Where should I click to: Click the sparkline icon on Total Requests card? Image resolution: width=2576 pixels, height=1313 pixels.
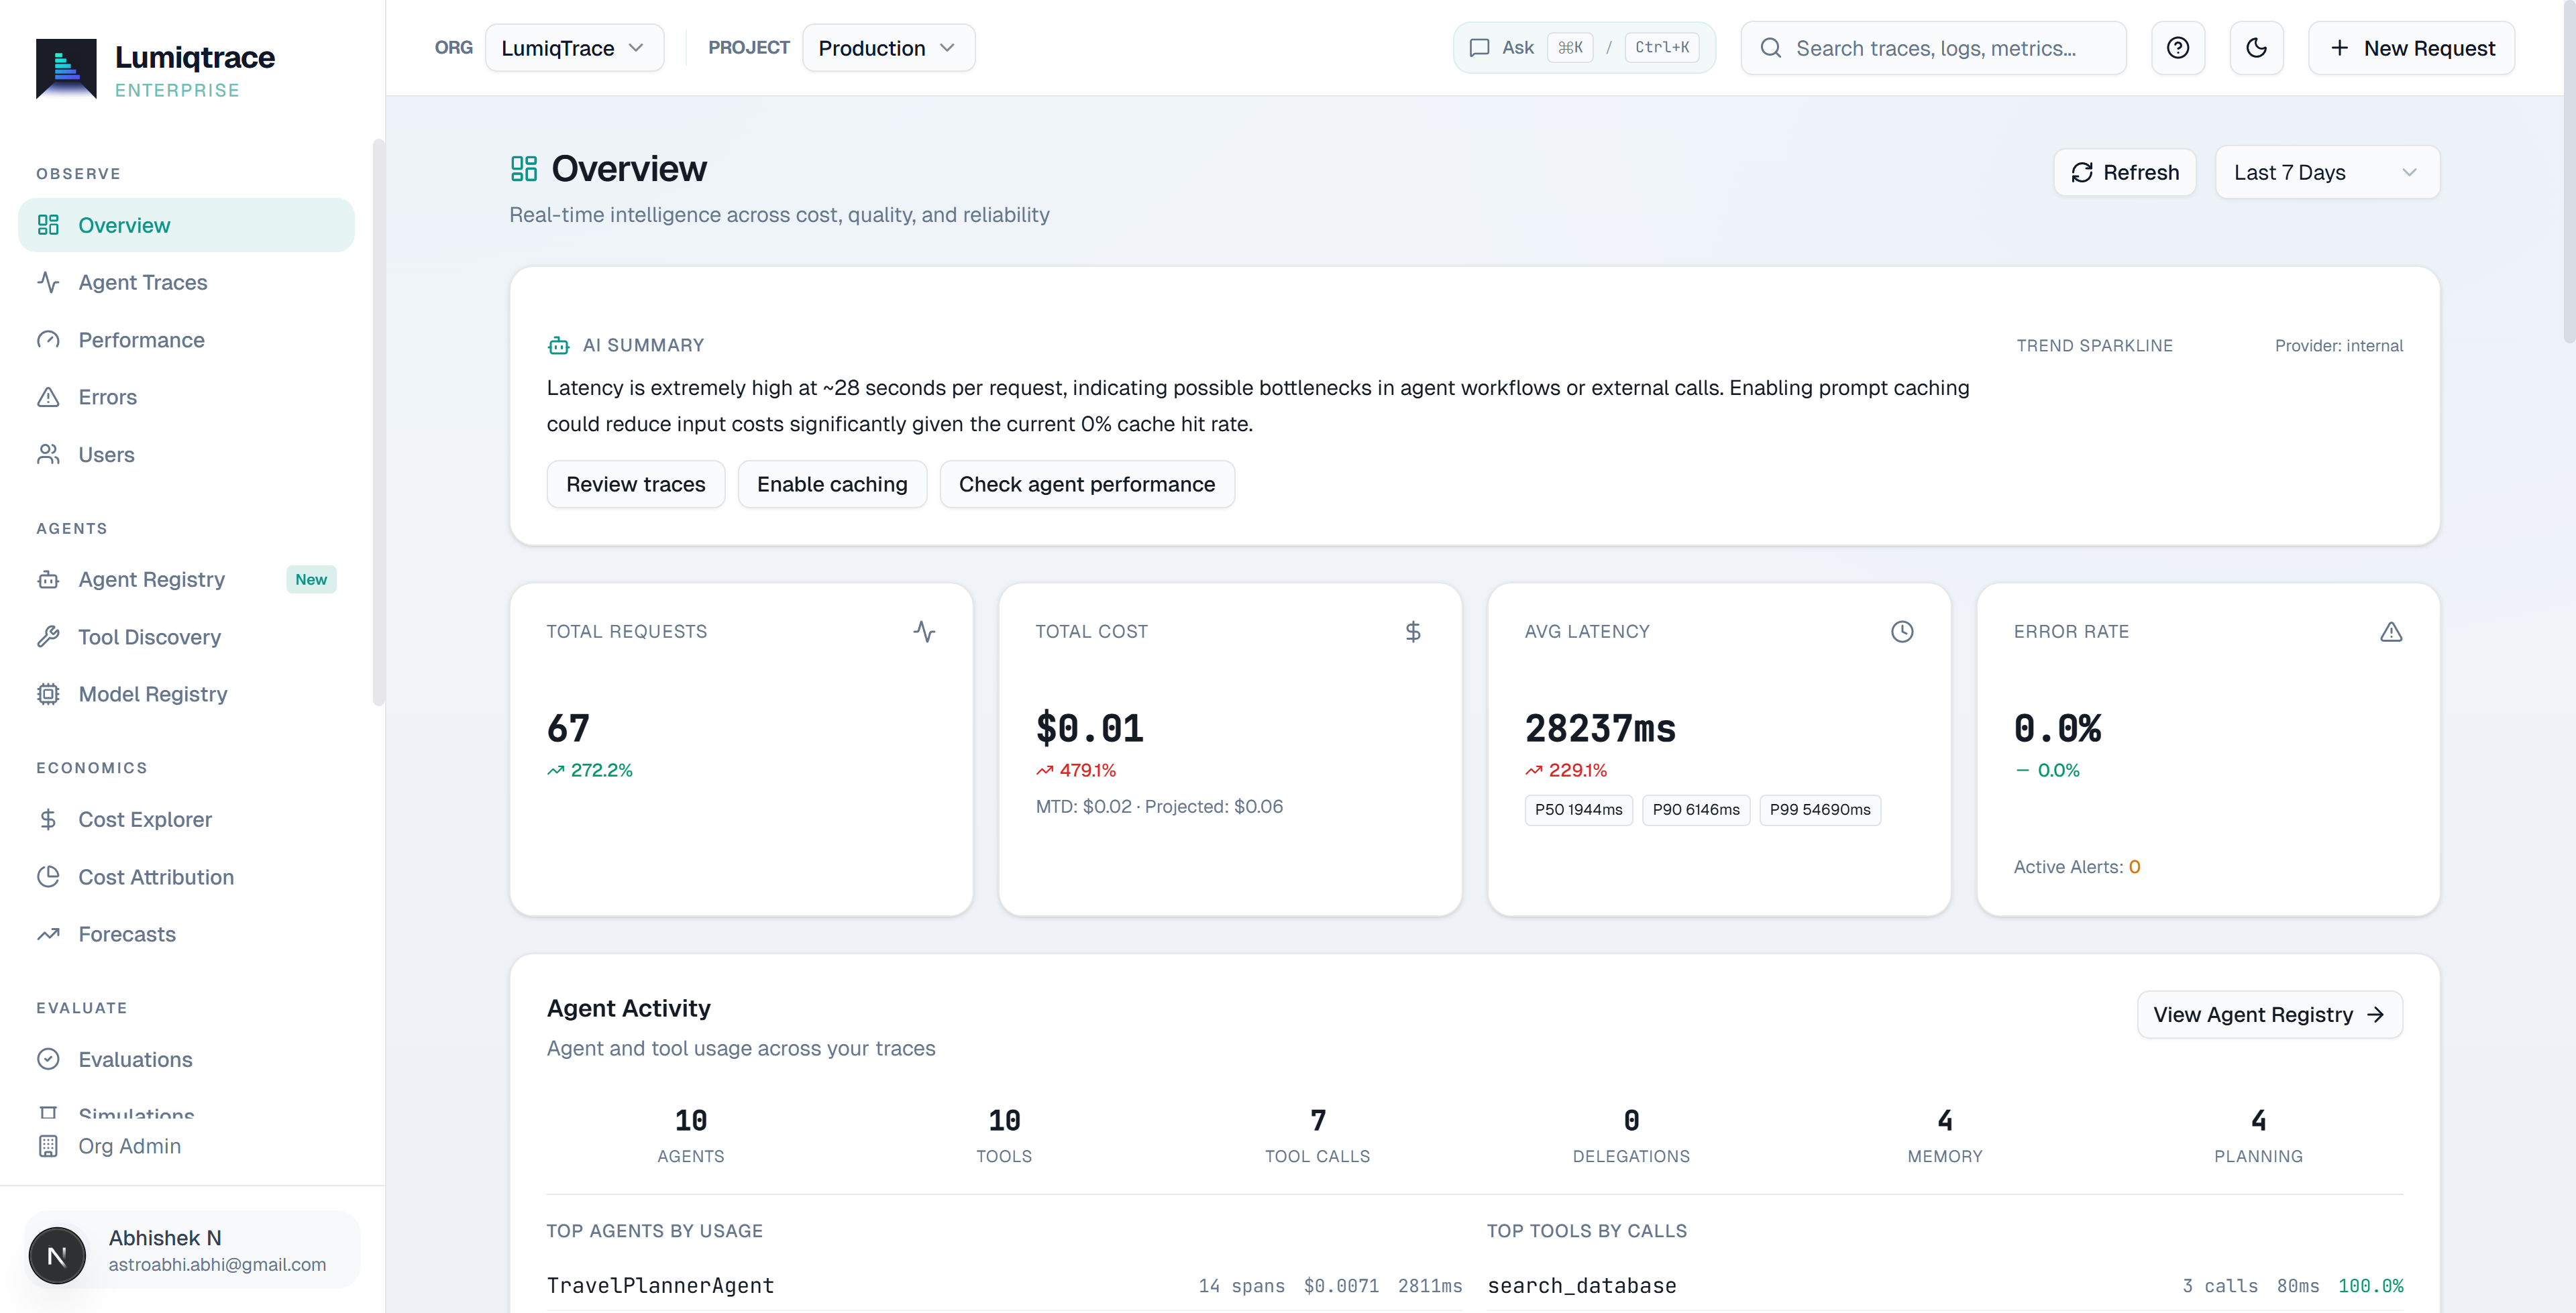point(924,631)
